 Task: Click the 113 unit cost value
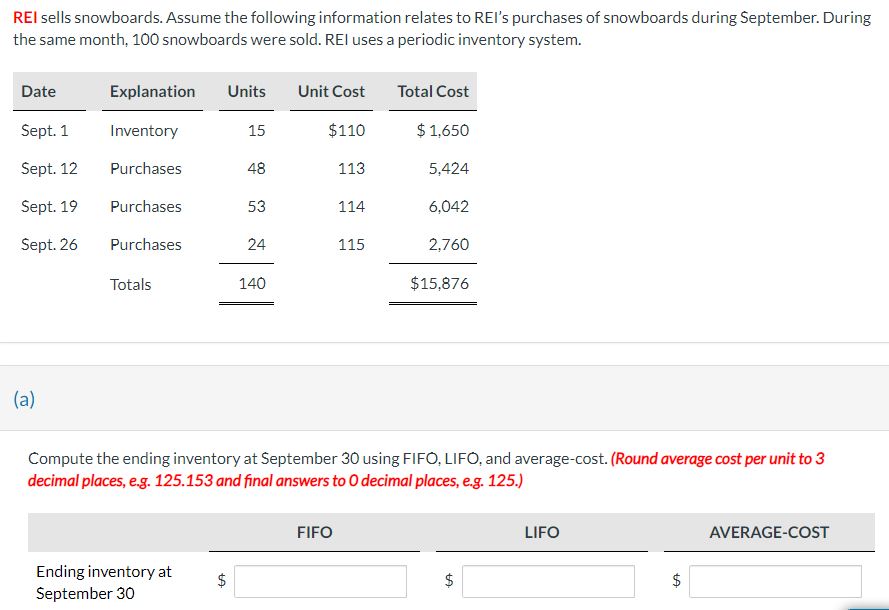click(x=352, y=168)
